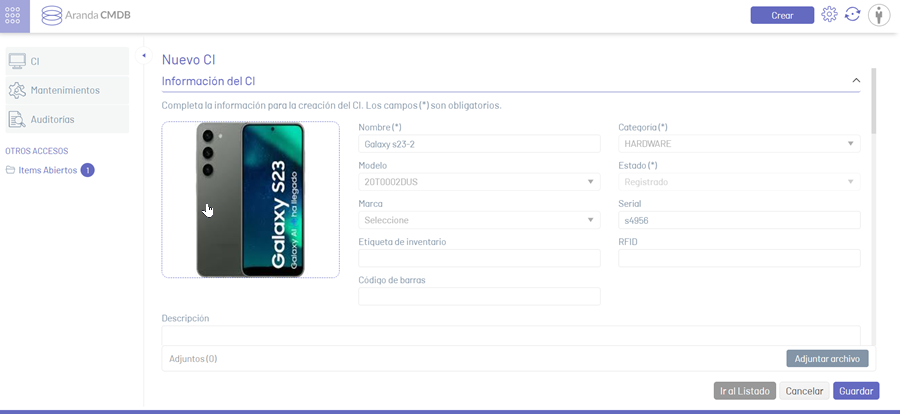Click the refresh sync icon
900x414 pixels.
pos(853,15)
